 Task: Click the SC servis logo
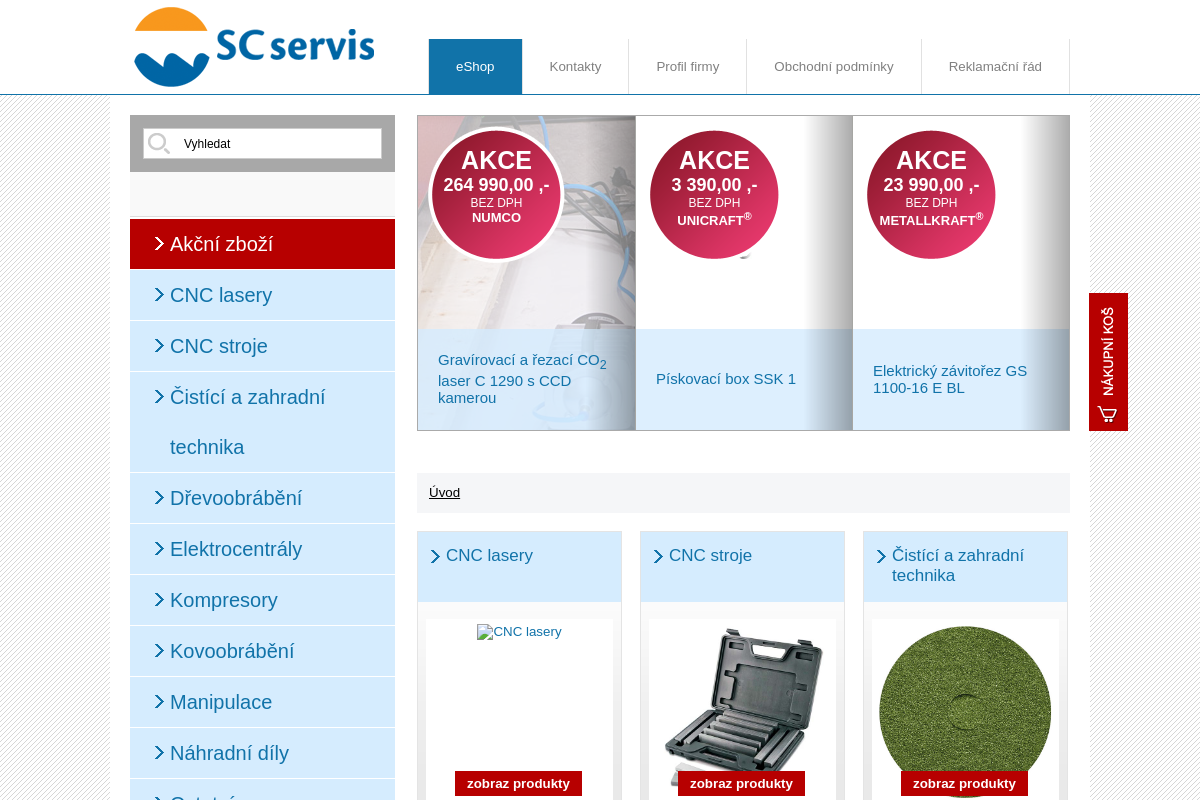254,47
